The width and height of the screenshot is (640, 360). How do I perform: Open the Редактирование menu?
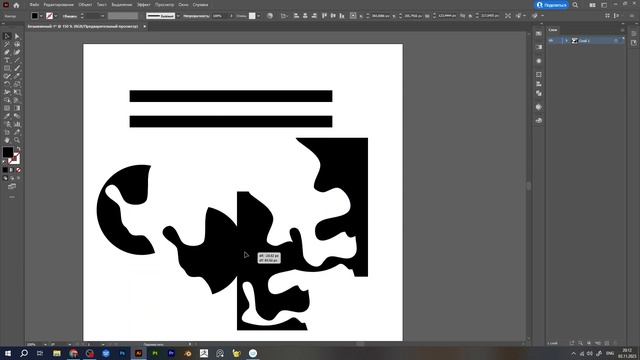58,5
